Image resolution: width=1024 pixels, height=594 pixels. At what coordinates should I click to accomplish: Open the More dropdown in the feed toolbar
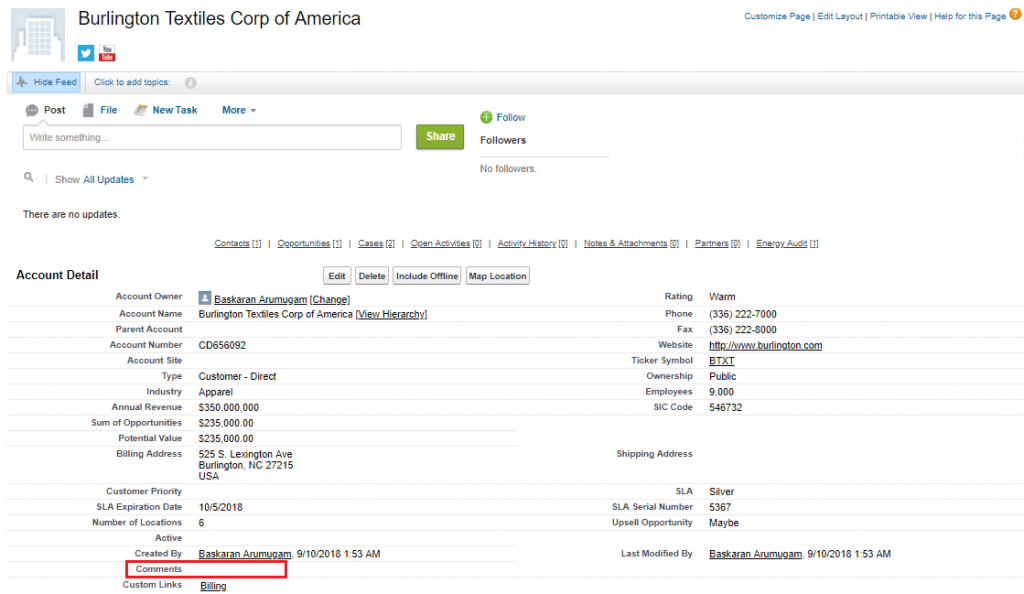pos(238,110)
